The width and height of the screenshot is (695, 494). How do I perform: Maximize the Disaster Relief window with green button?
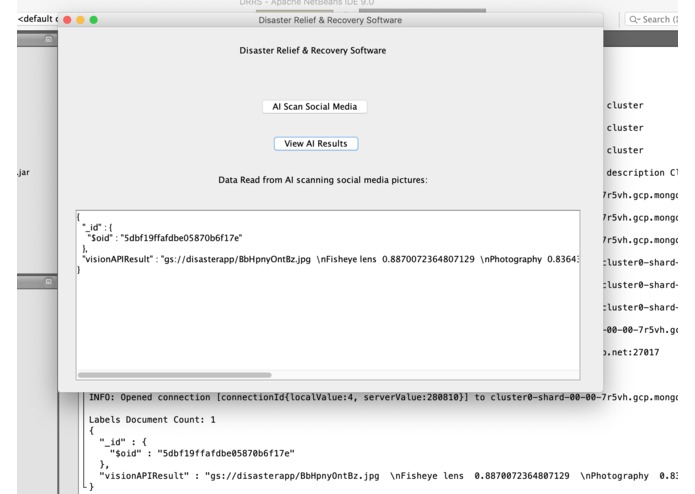[94, 20]
